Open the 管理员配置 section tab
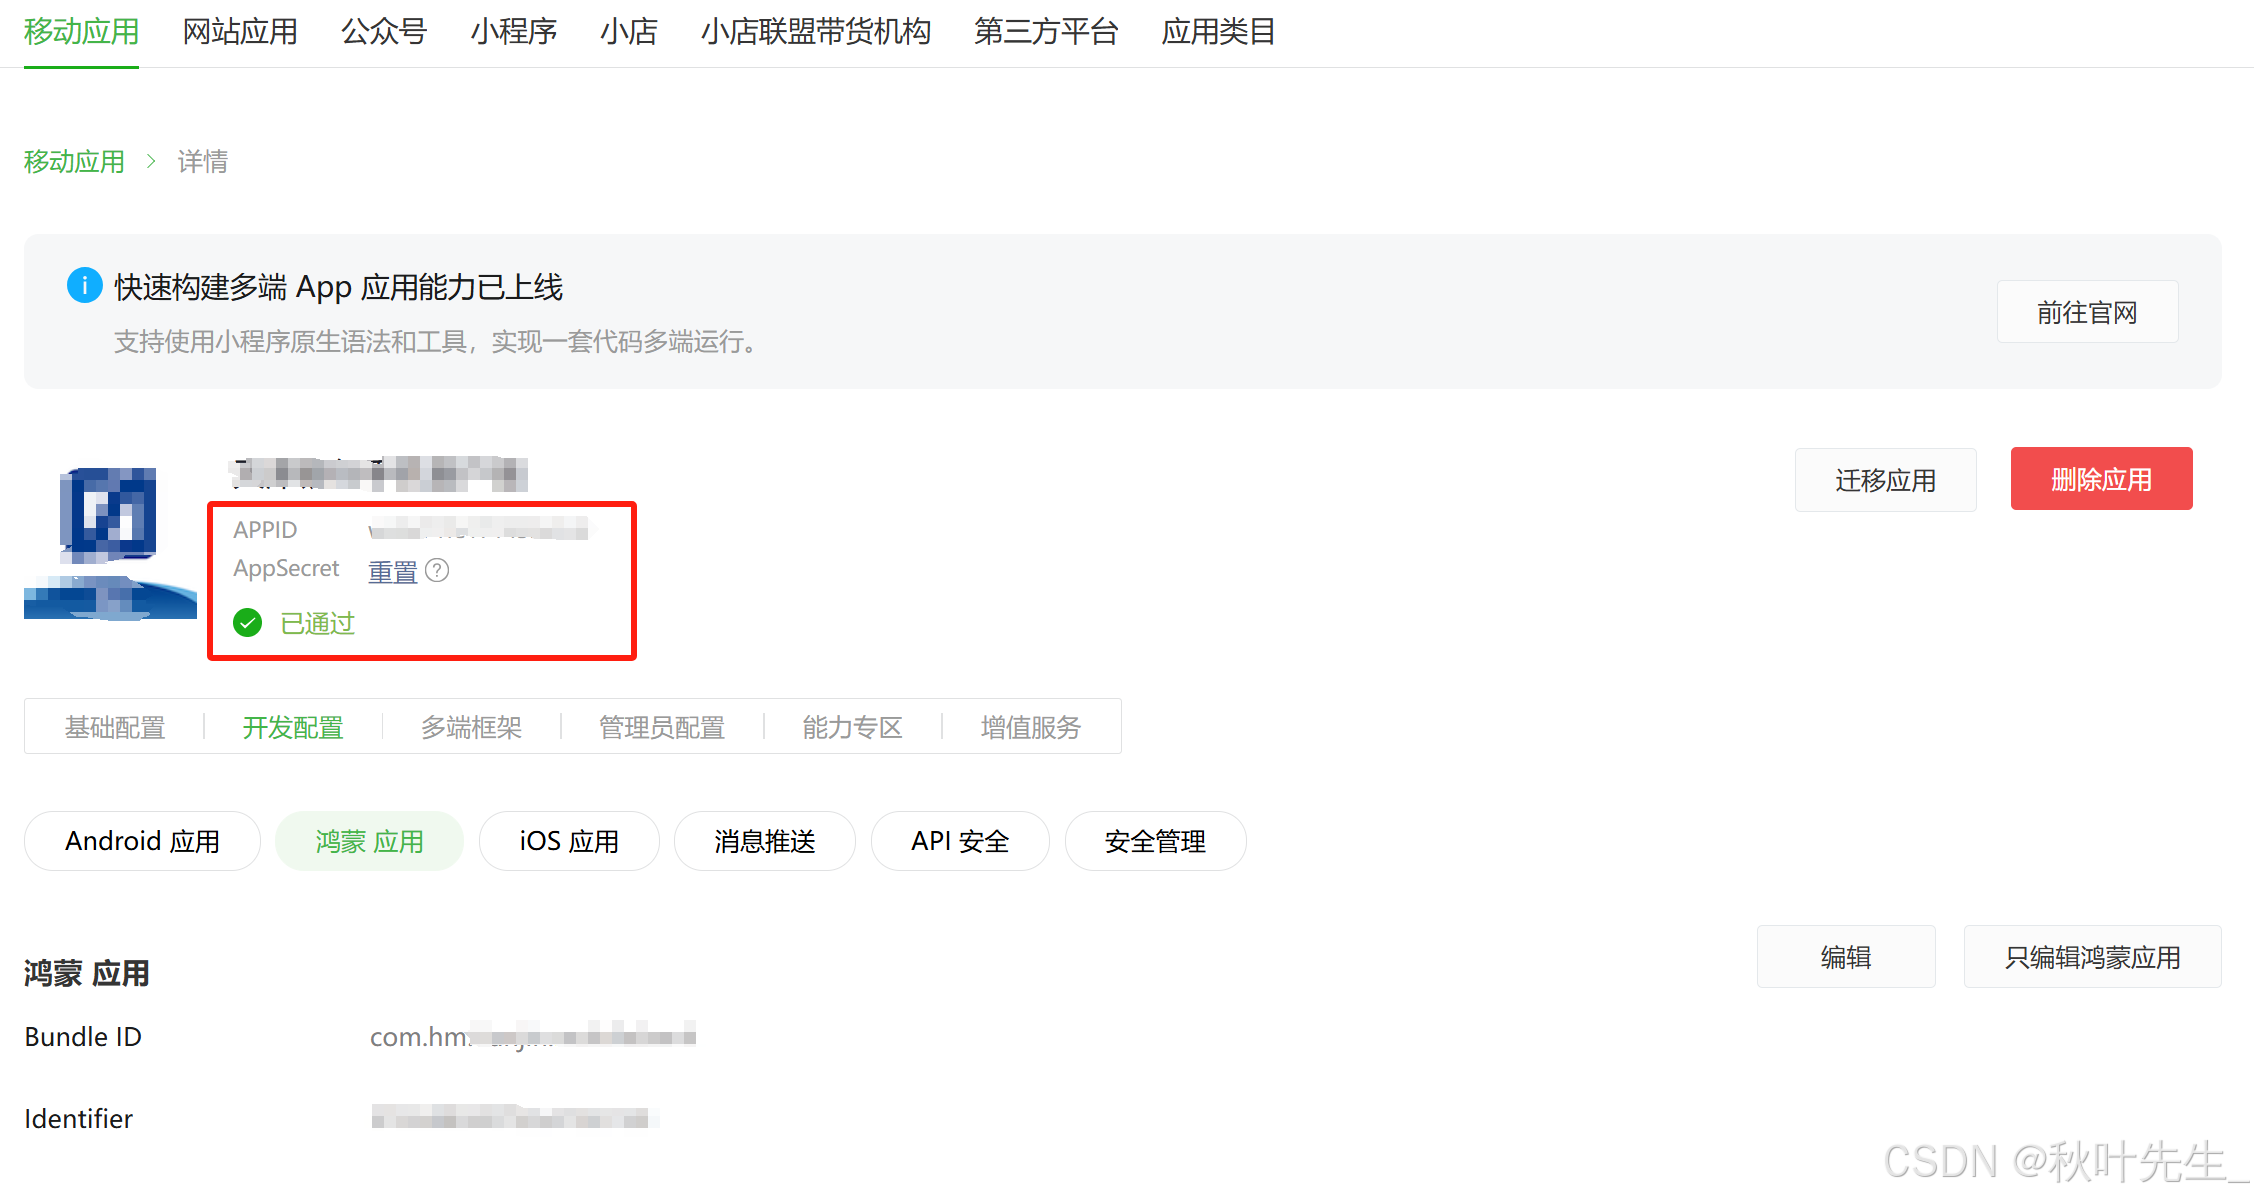 click(x=661, y=727)
